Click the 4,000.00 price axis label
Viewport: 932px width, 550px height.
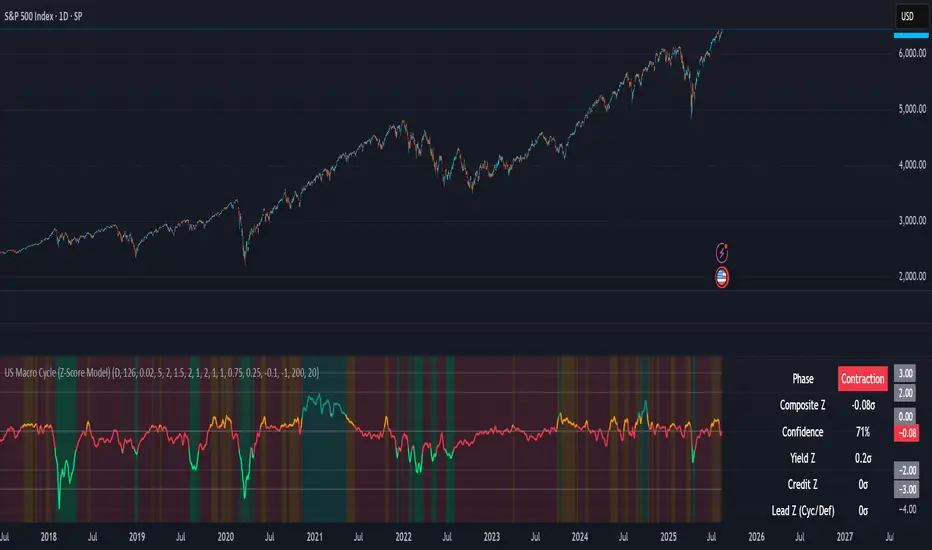coord(912,165)
